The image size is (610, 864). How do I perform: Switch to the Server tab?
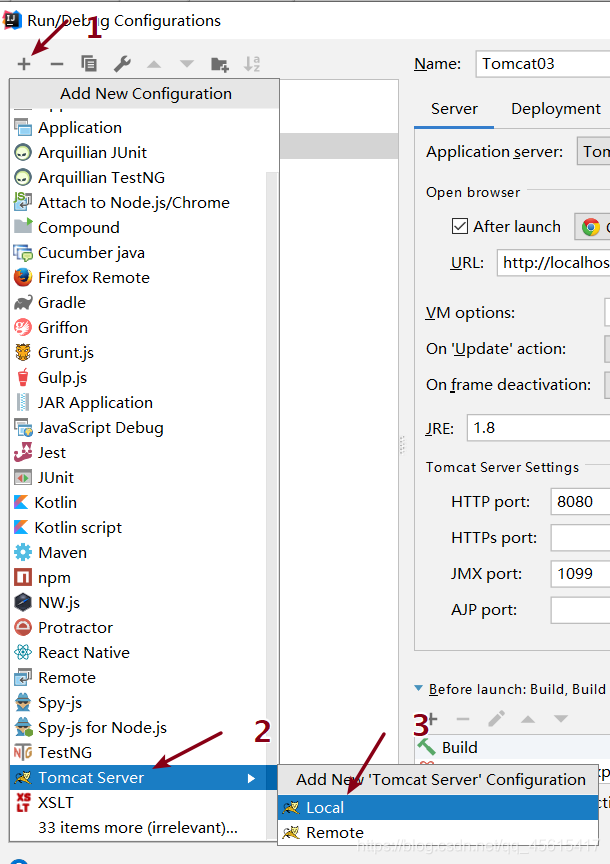click(x=454, y=109)
